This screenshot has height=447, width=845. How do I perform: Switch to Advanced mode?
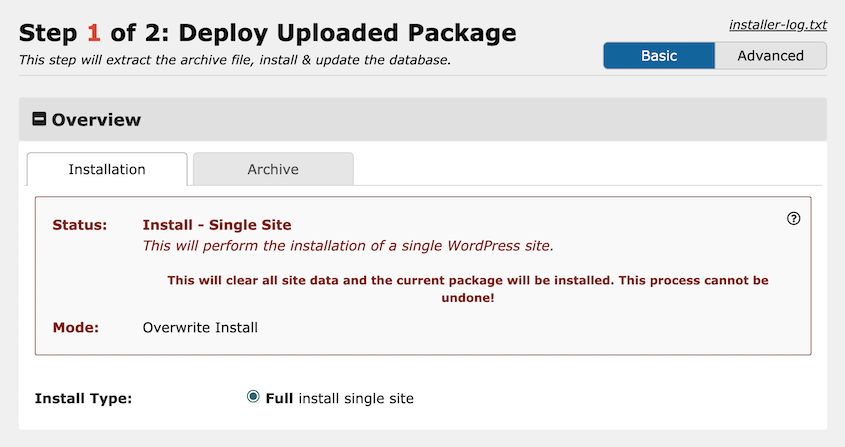[770, 56]
